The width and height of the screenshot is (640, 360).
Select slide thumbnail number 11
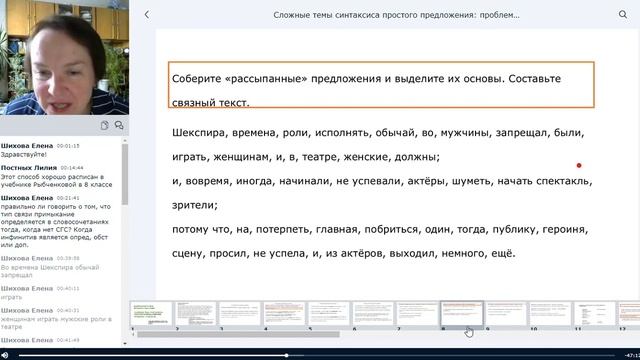(595, 313)
